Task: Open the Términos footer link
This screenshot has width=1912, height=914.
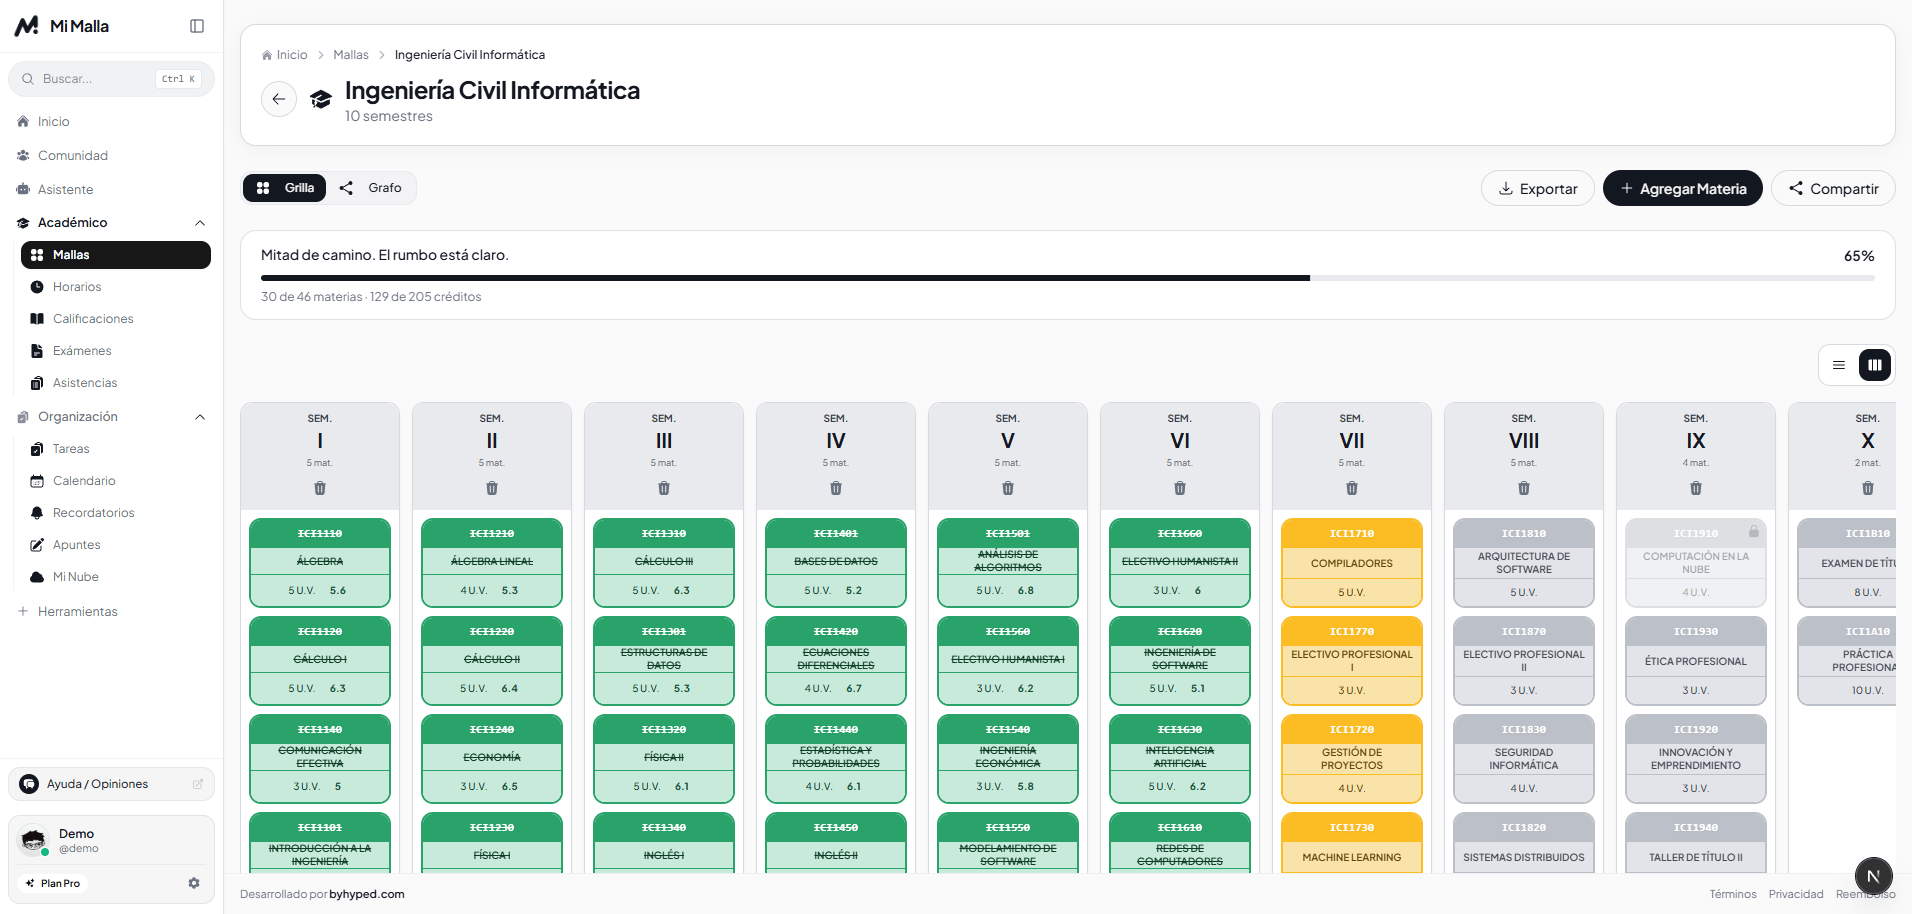Action: click(1733, 894)
